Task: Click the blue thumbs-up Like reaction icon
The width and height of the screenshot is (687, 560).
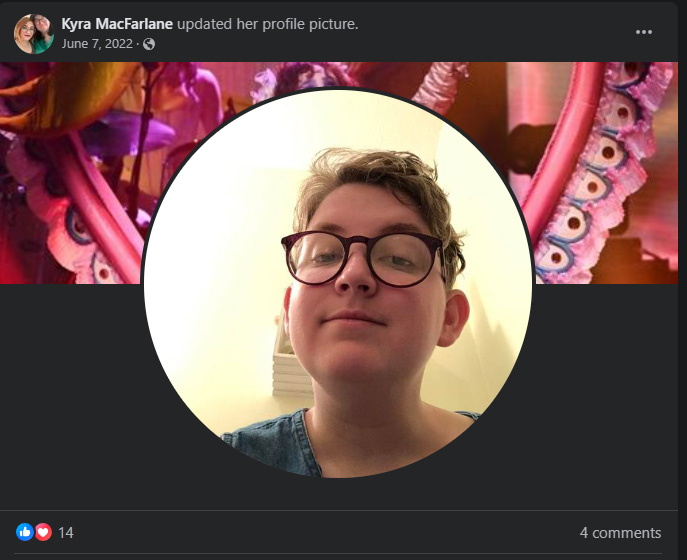Action: point(25,532)
